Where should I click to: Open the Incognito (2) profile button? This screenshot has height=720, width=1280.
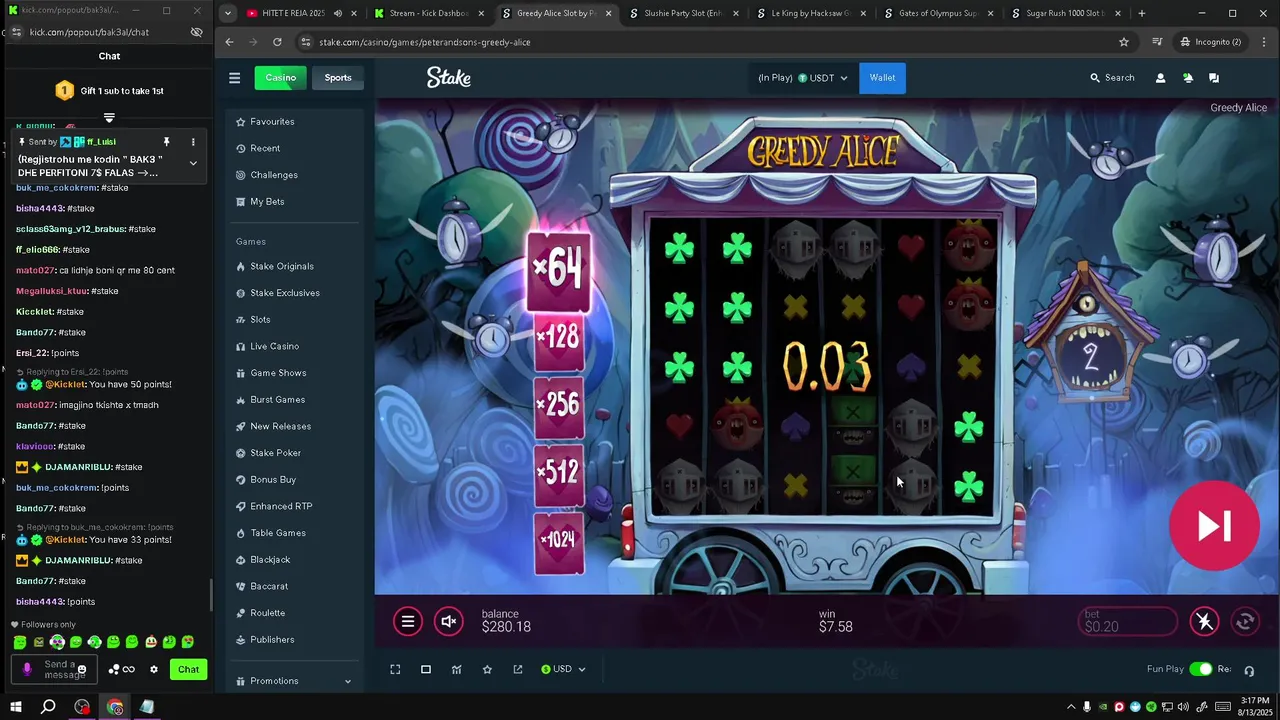click(1210, 42)
